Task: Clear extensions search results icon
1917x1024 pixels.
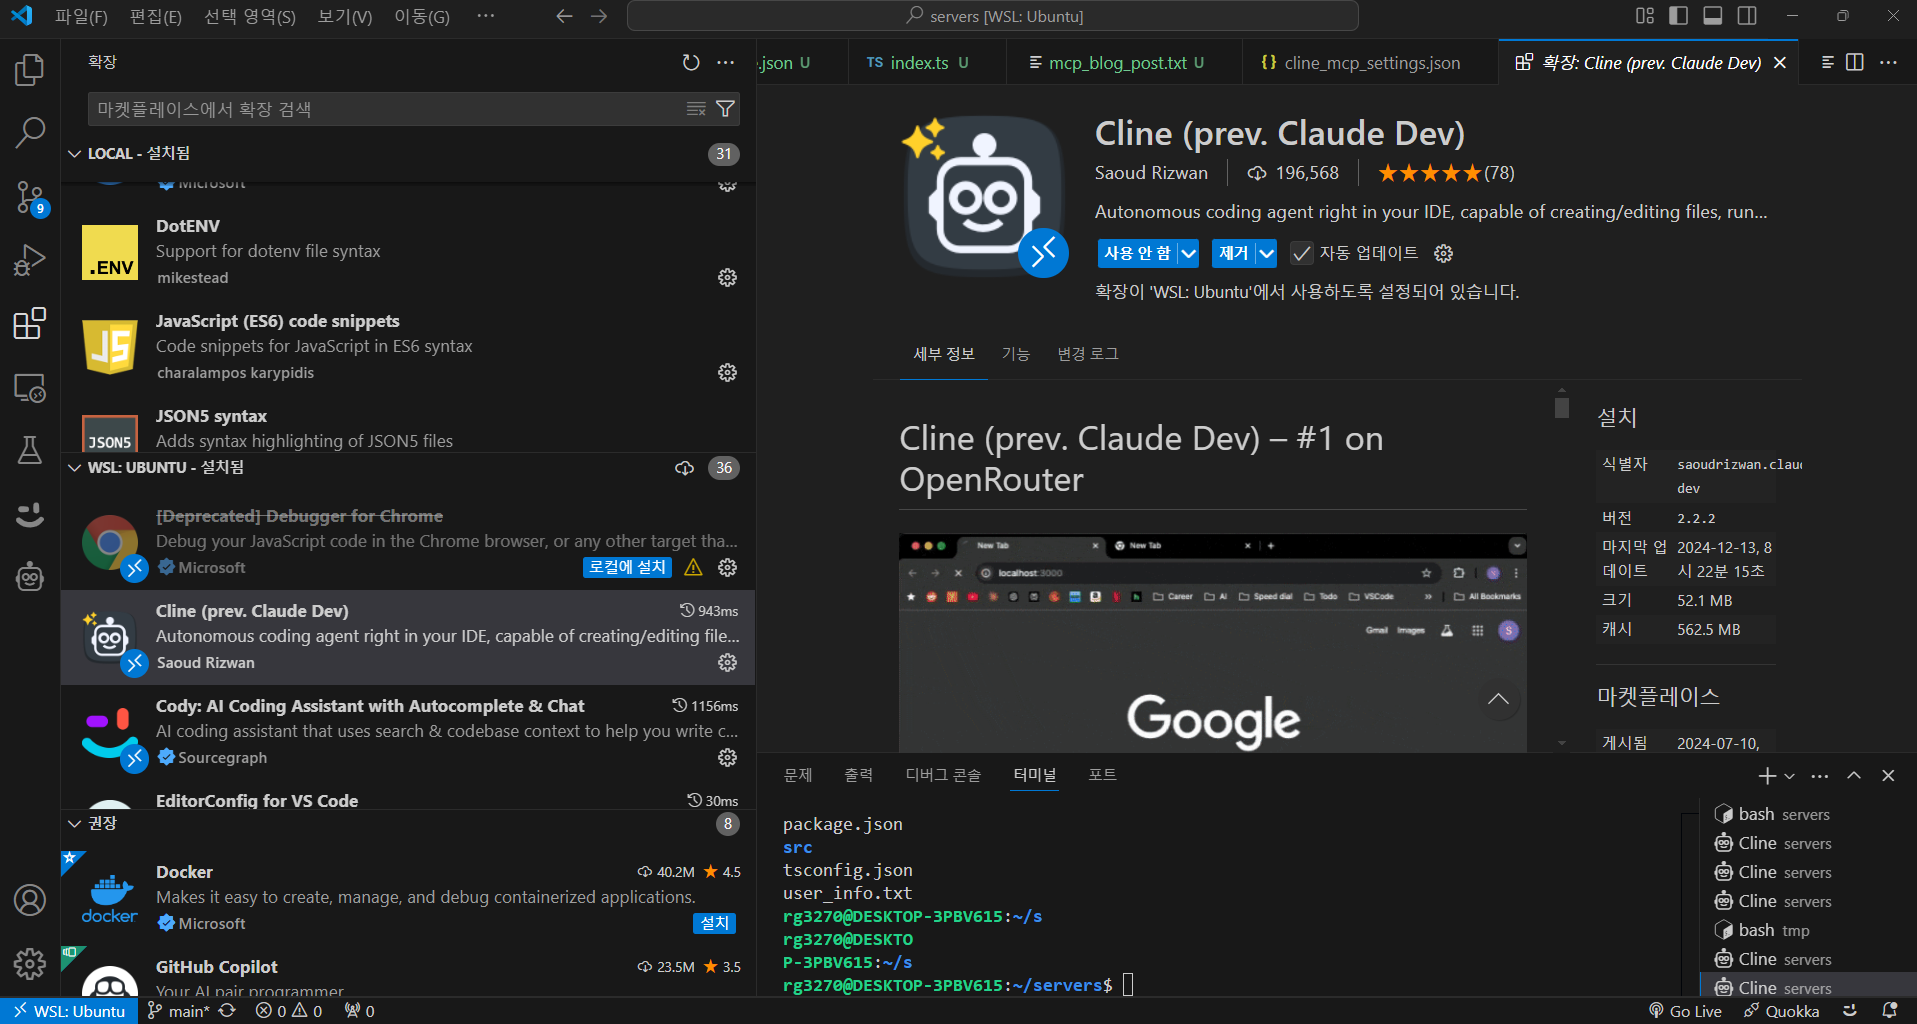Action: coord(697,109)
